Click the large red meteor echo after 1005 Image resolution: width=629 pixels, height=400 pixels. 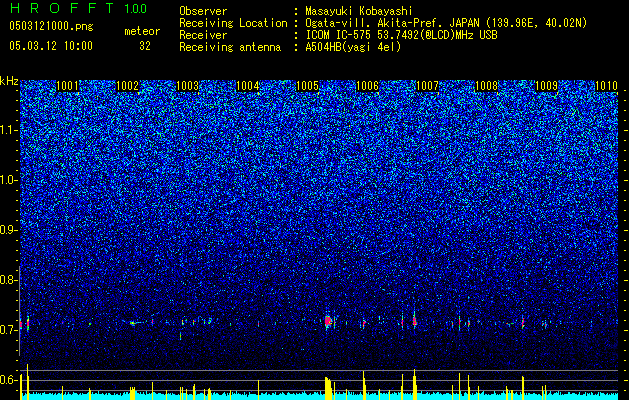[x=328, y=321]
